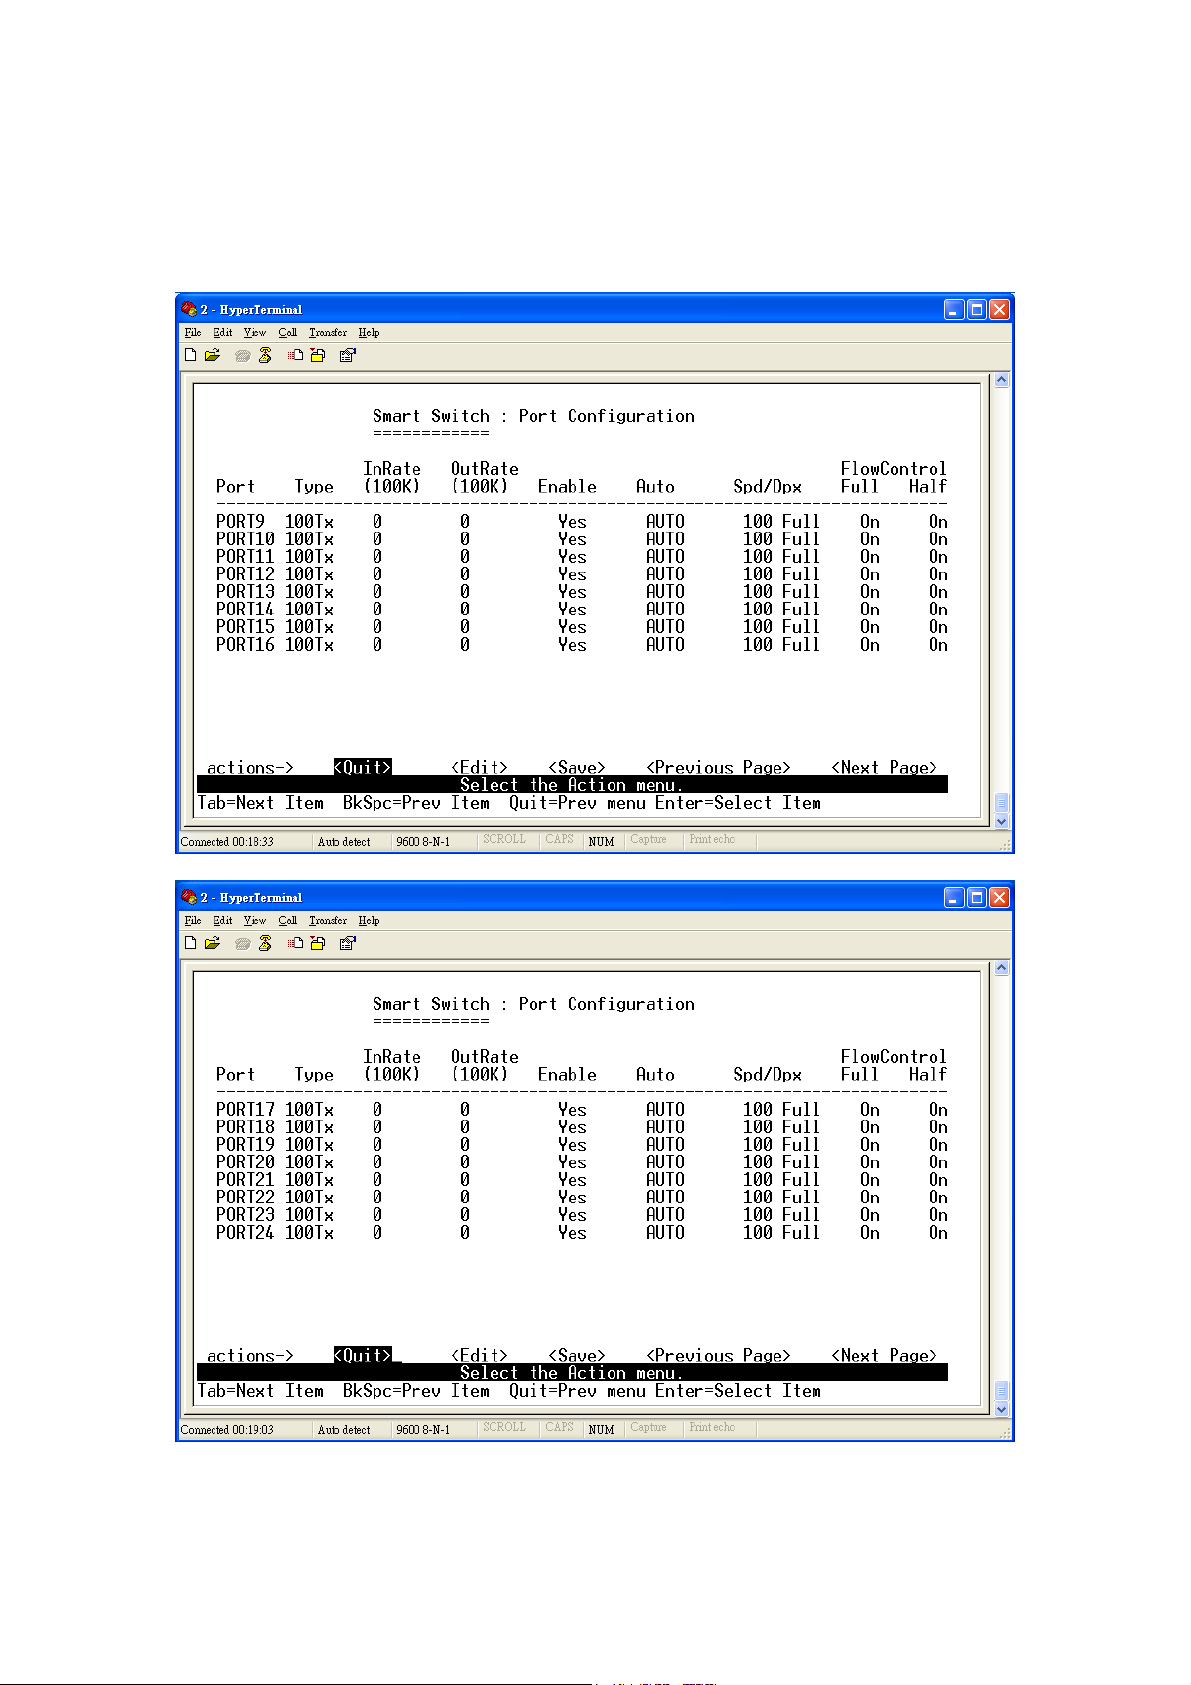Click 'Capture' status in PORT9 window
This screenshot has width=1191, height=1685.
click(x=648, y=839)
